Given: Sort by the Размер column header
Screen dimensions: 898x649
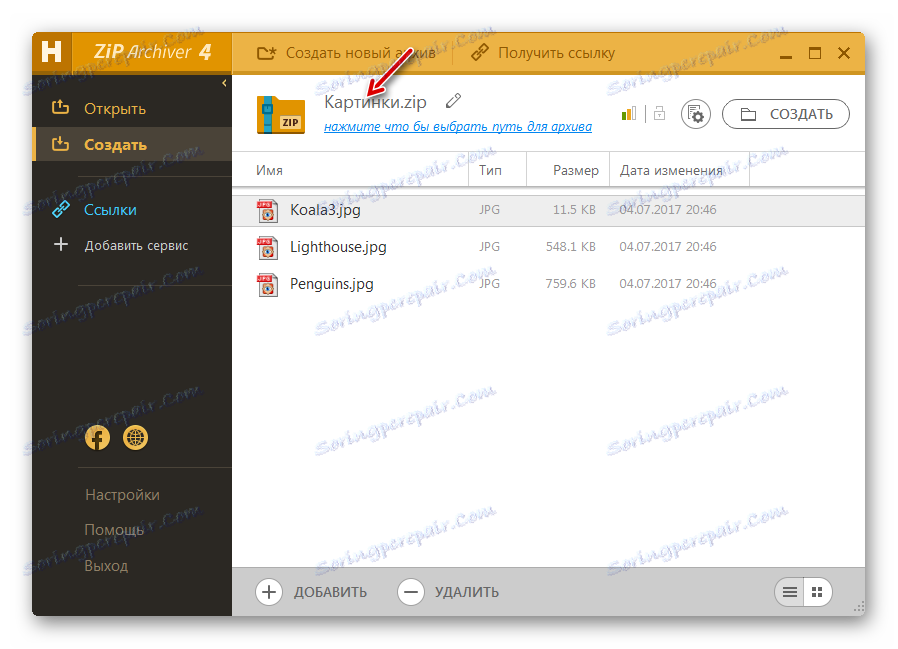Looking at the screenshot, I should pyautogui.click(x=568, y=170).
